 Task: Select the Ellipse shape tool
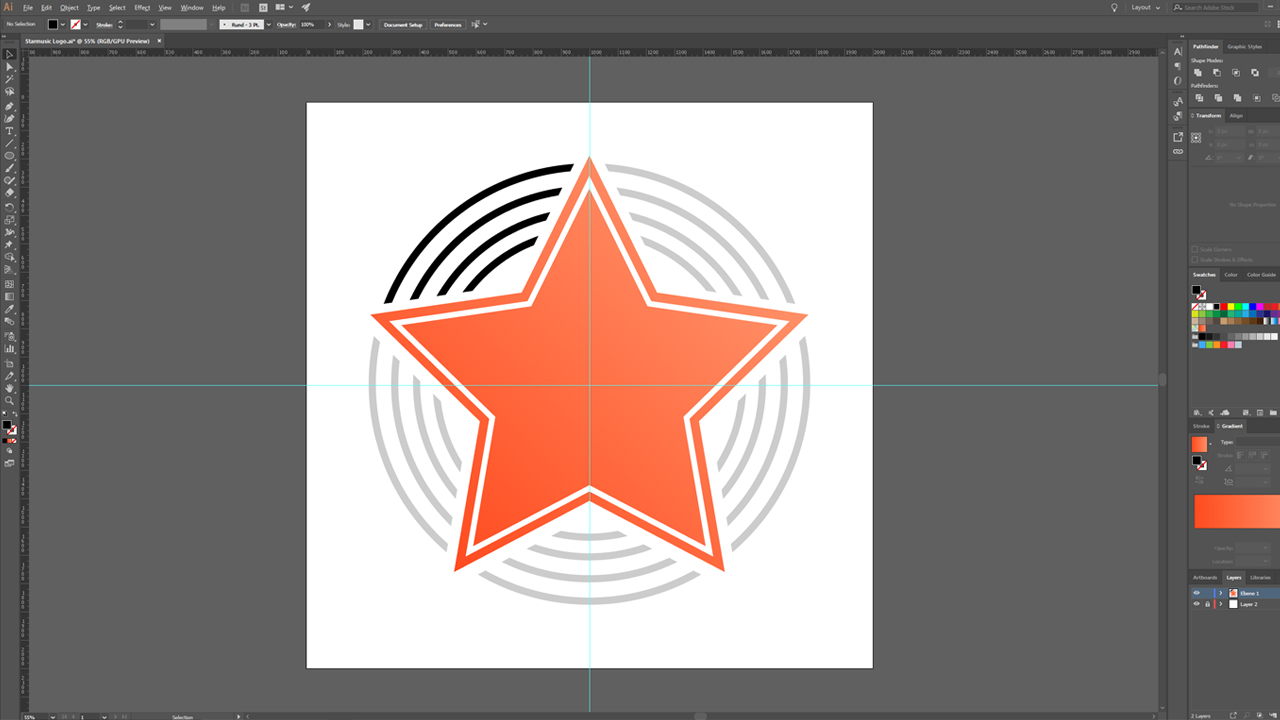[9, 155]
